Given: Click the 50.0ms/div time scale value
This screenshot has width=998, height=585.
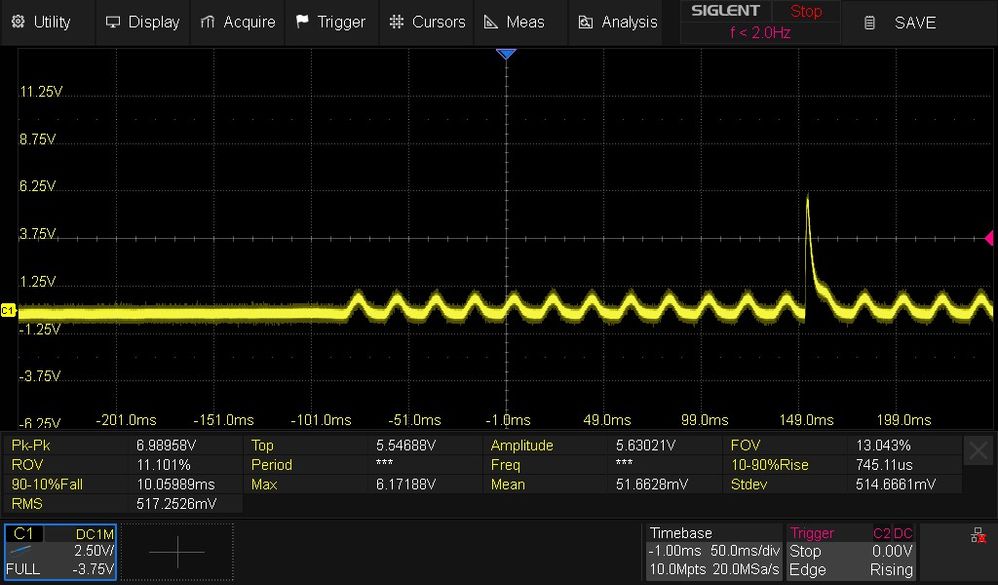Looking at the screenshot, I should [745, 551].
